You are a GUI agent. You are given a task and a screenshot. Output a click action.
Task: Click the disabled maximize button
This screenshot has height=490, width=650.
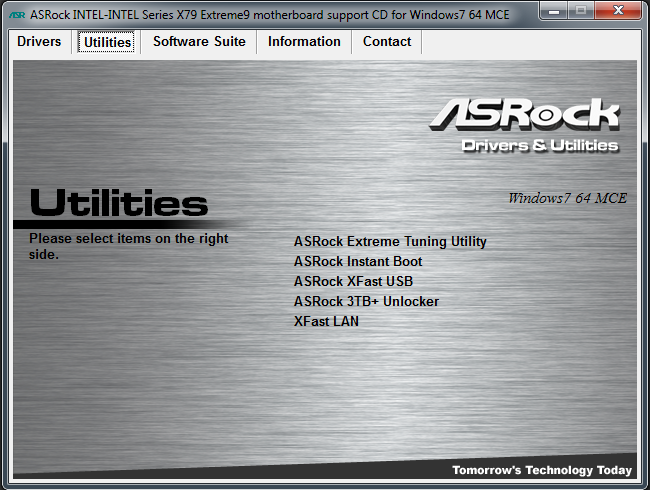(x=581, y=11)
